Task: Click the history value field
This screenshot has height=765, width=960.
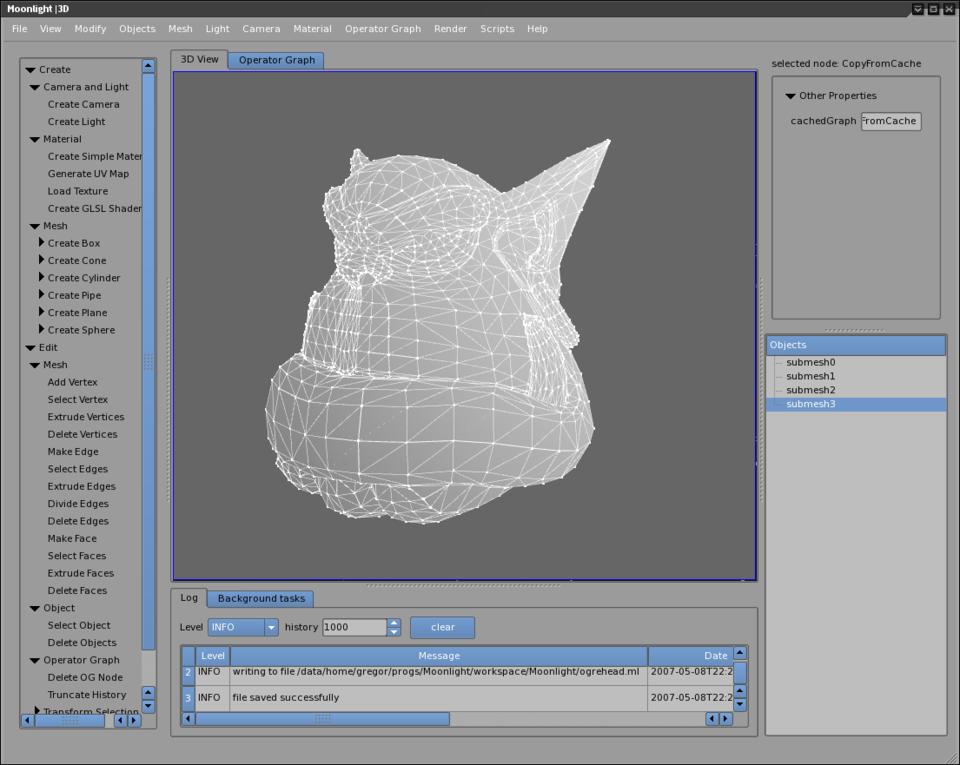Action: tap(354, 628)
